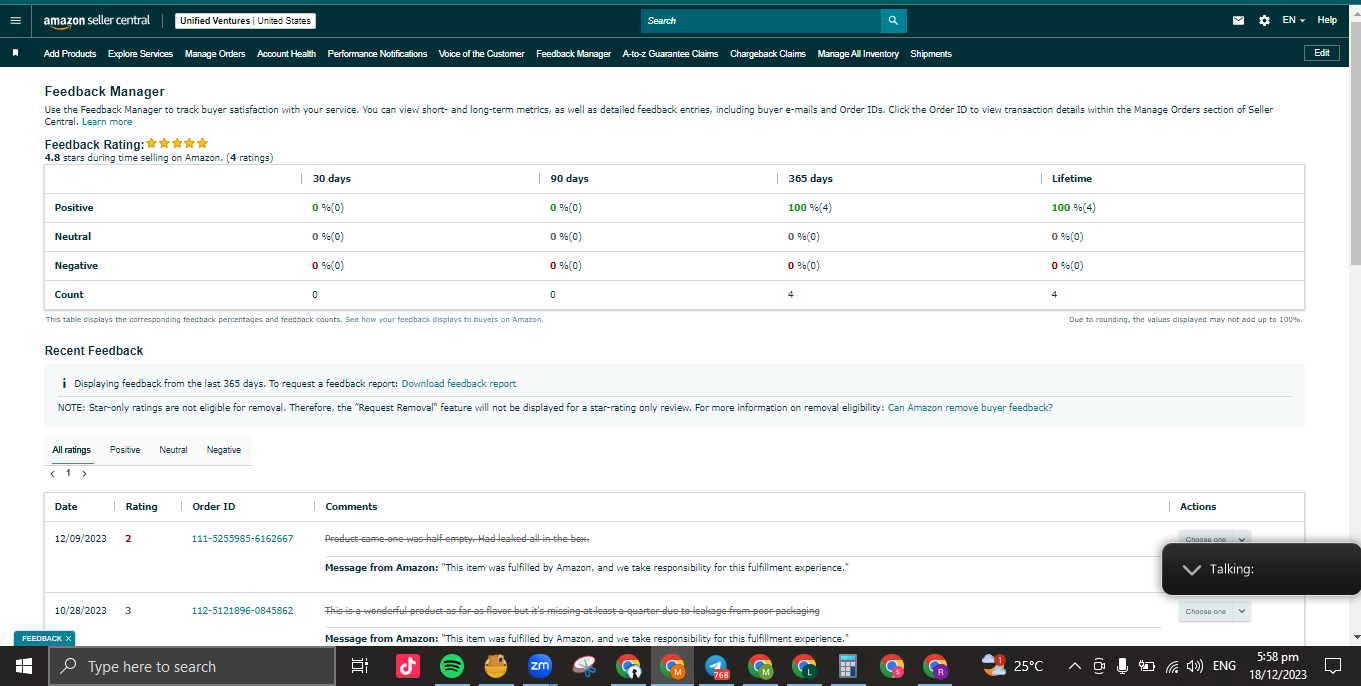Click the microphone tray icon
Viewport: 1361px width, 686px height.
click(x=1123, y=666)
